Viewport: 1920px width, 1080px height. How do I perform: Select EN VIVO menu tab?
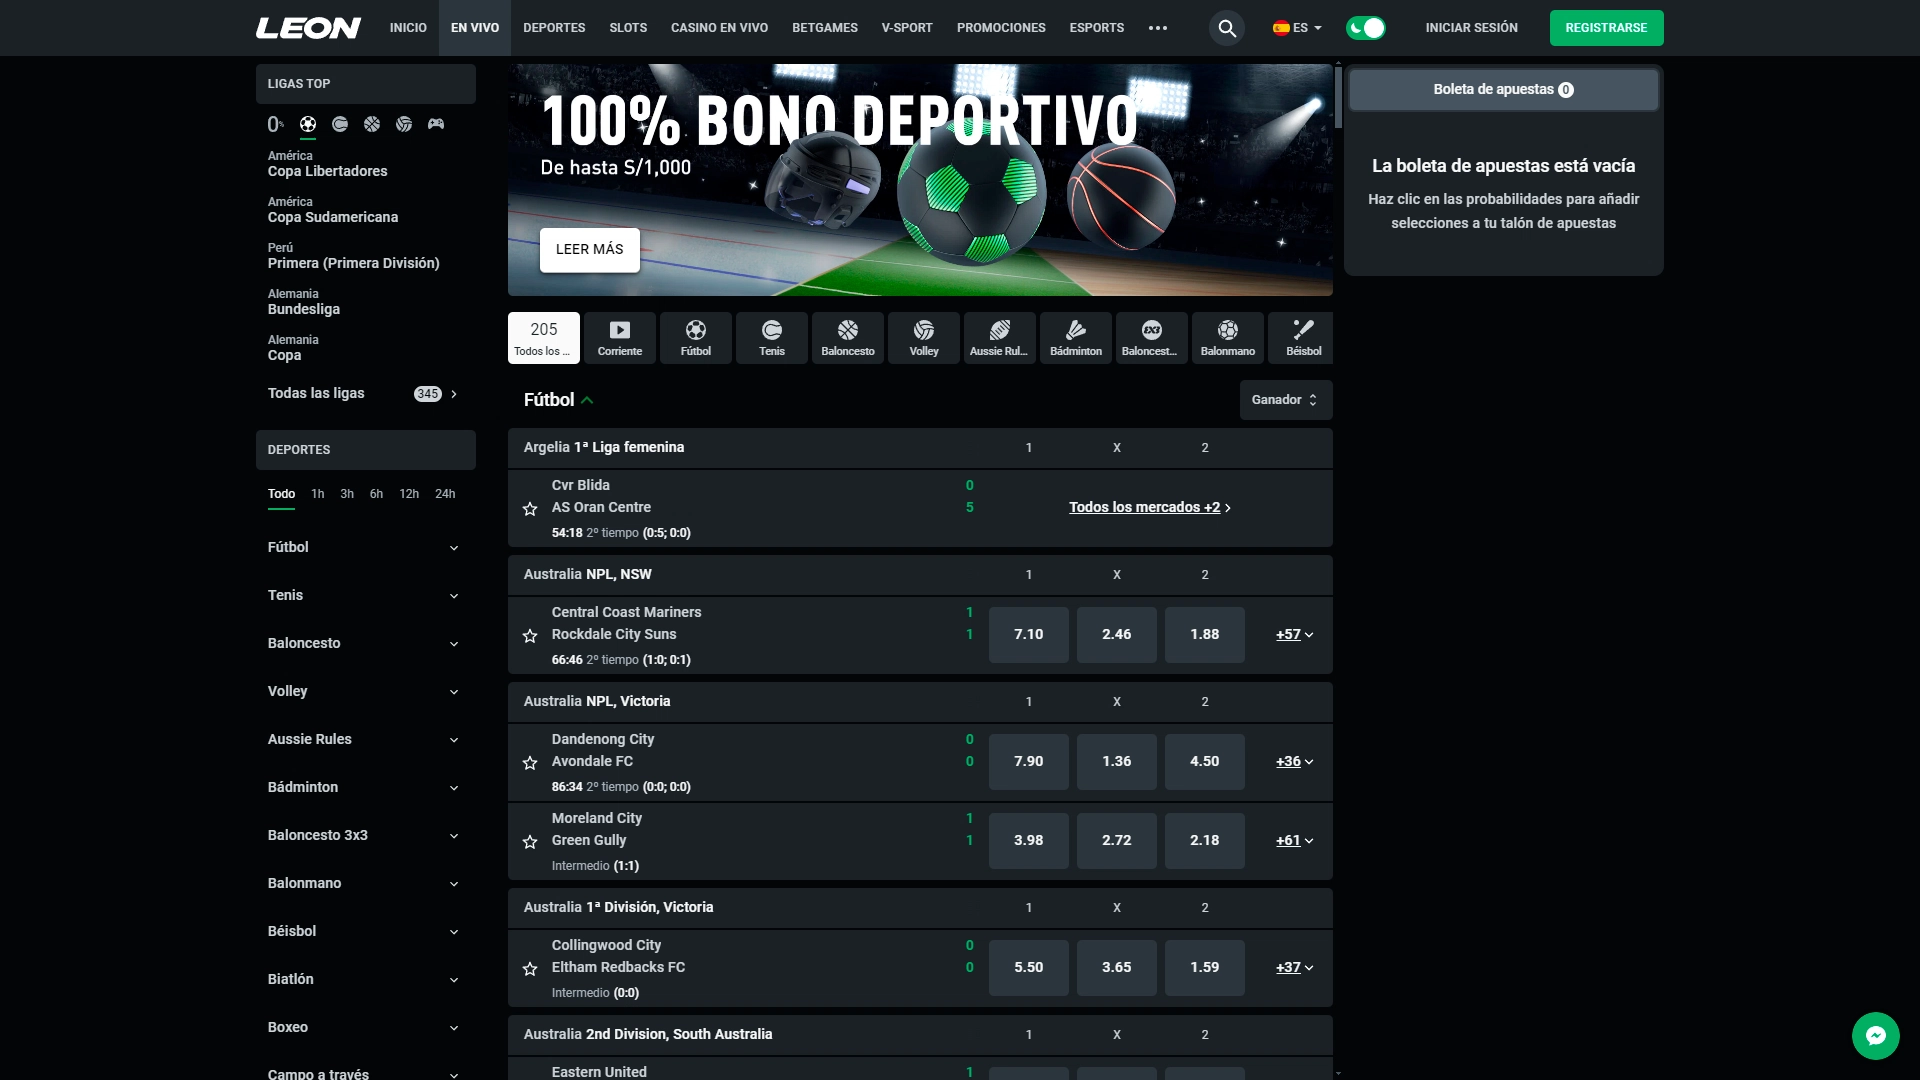(472, 28)
